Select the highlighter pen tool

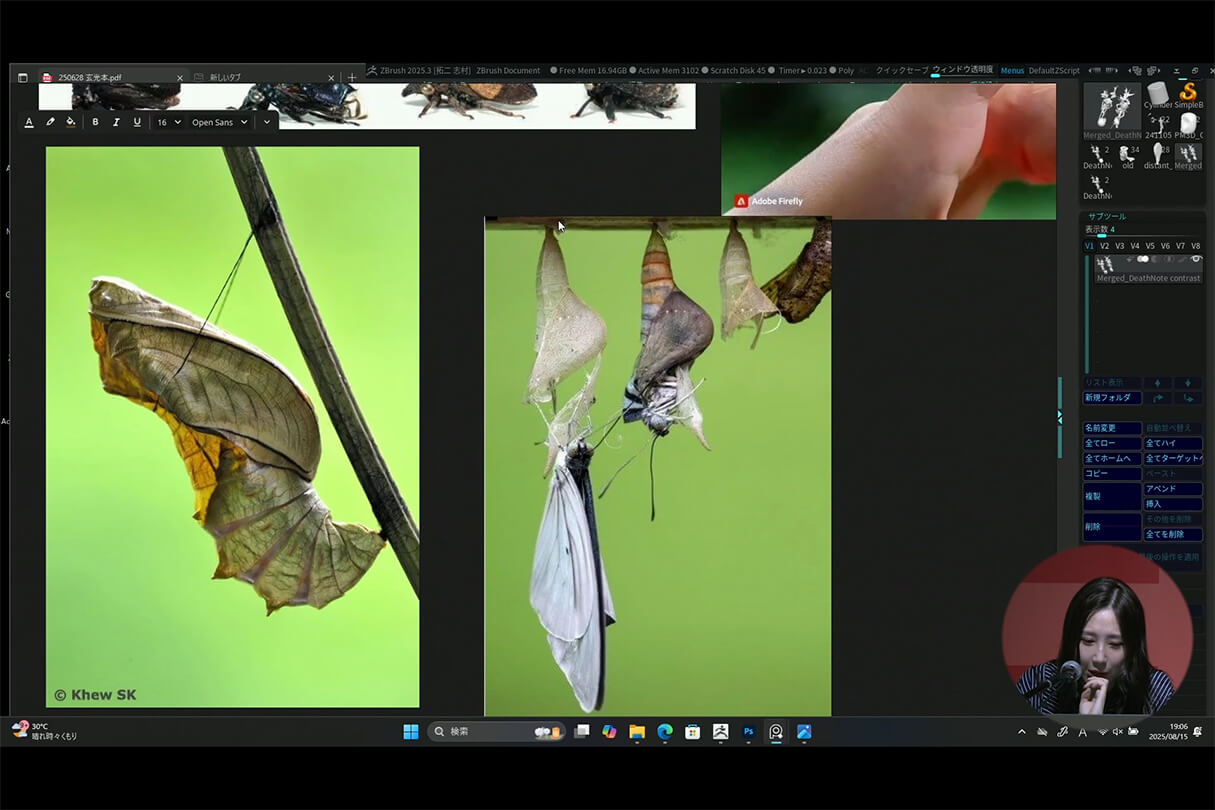(50, 122)
